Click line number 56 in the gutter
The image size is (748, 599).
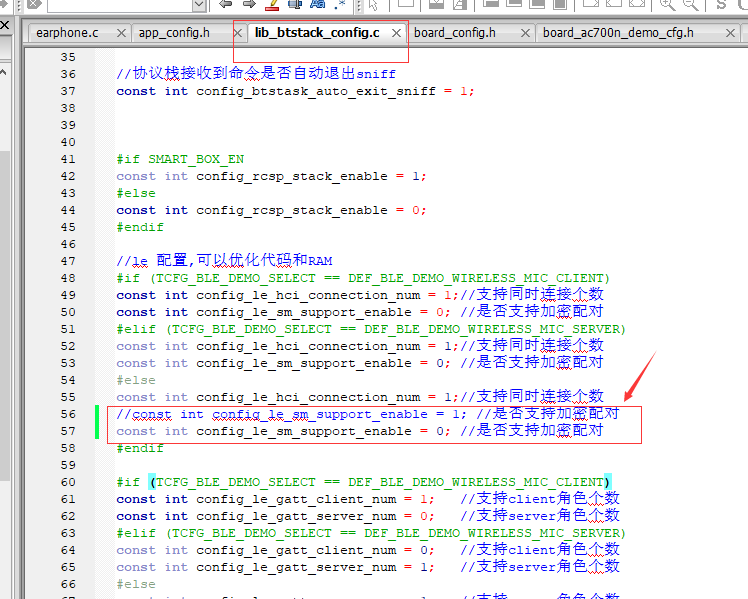pos(68,414)
